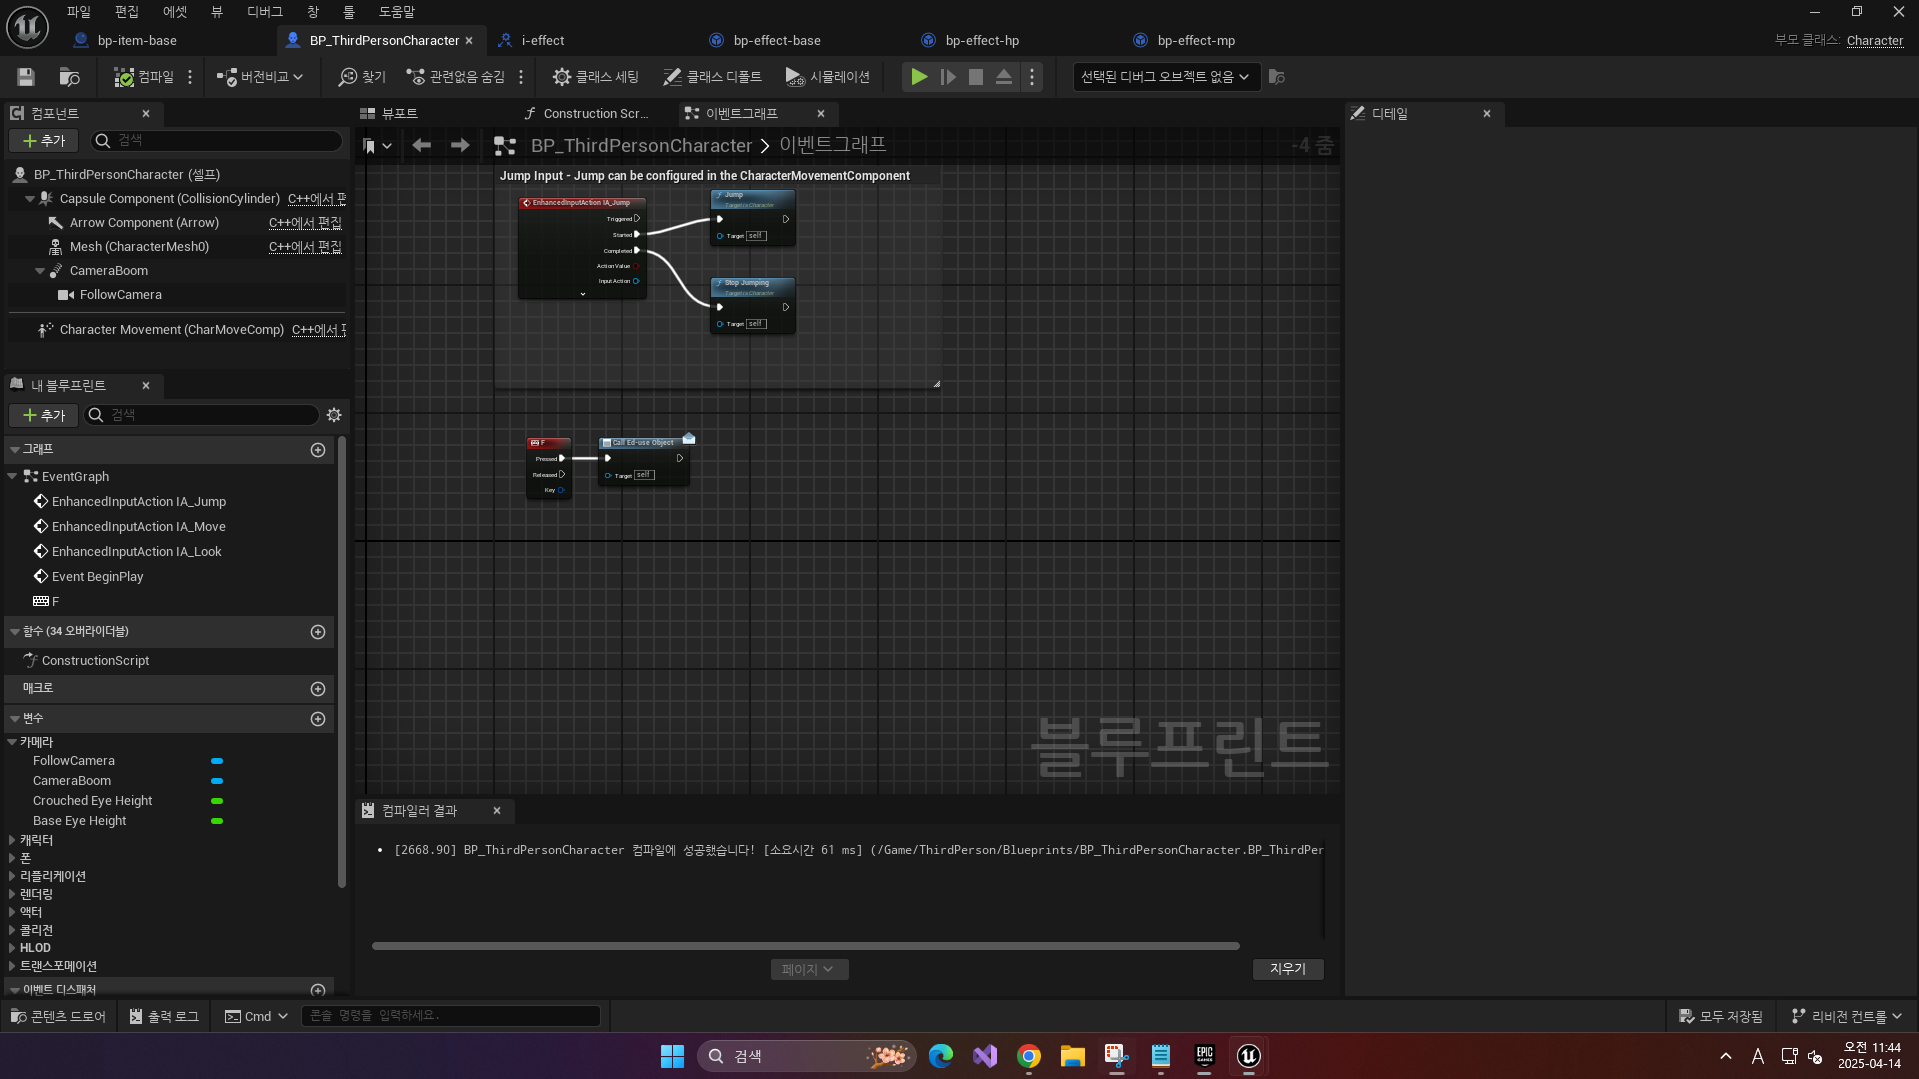The width and height of the screenshot is (1919, 1079).
Task: Click 추가 button in My Blueprint panel
Action: tap(44, 415)
